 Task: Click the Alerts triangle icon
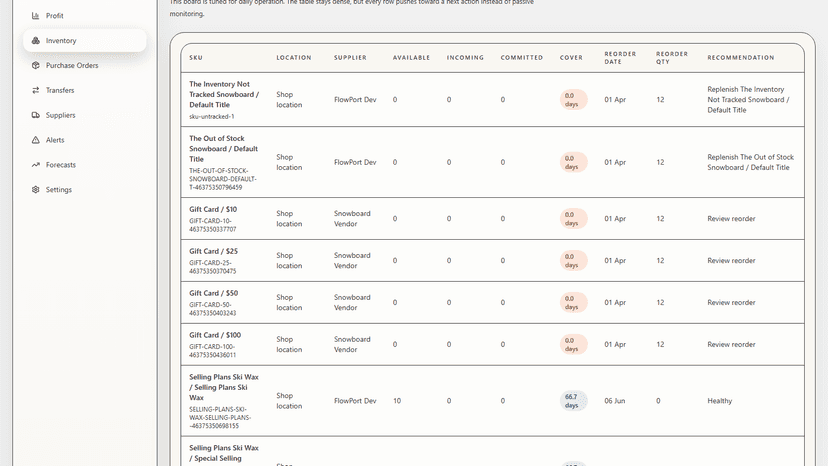pos(35,140)
